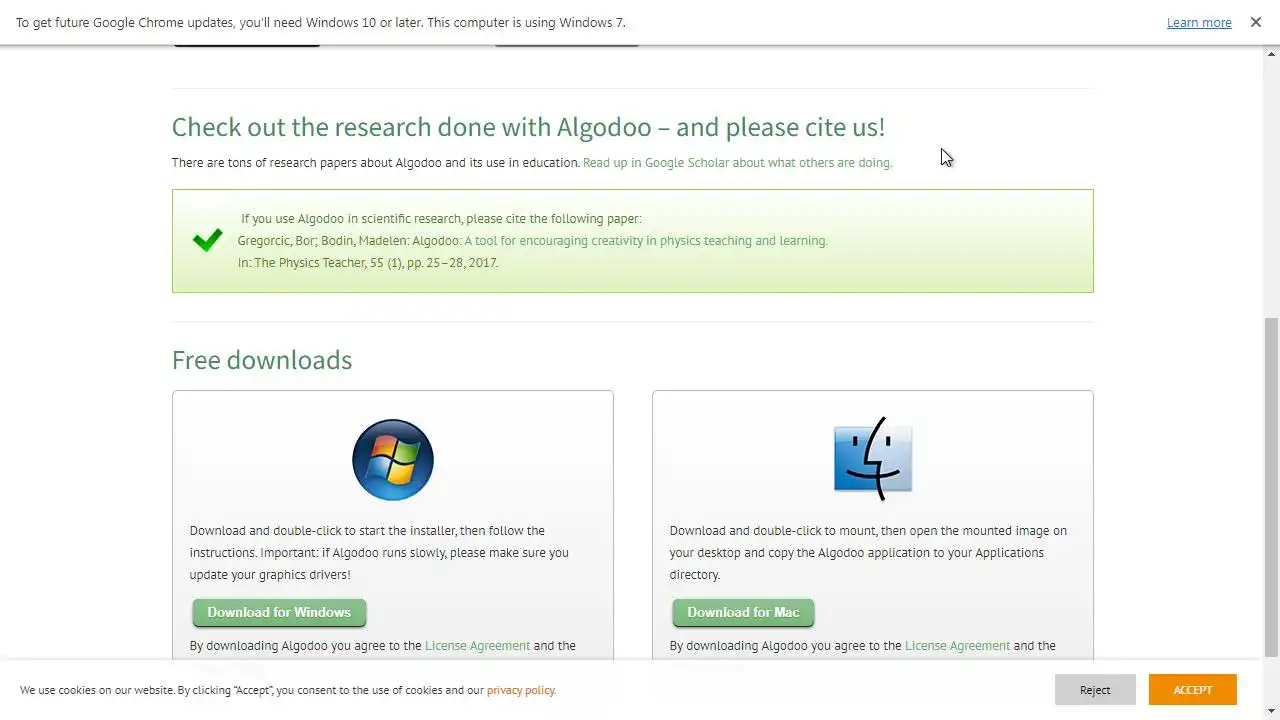Dismiss the Chrome update notification bar
Image resolution: width=1280 pixels, height=720 pixels.
[1256, 22]
